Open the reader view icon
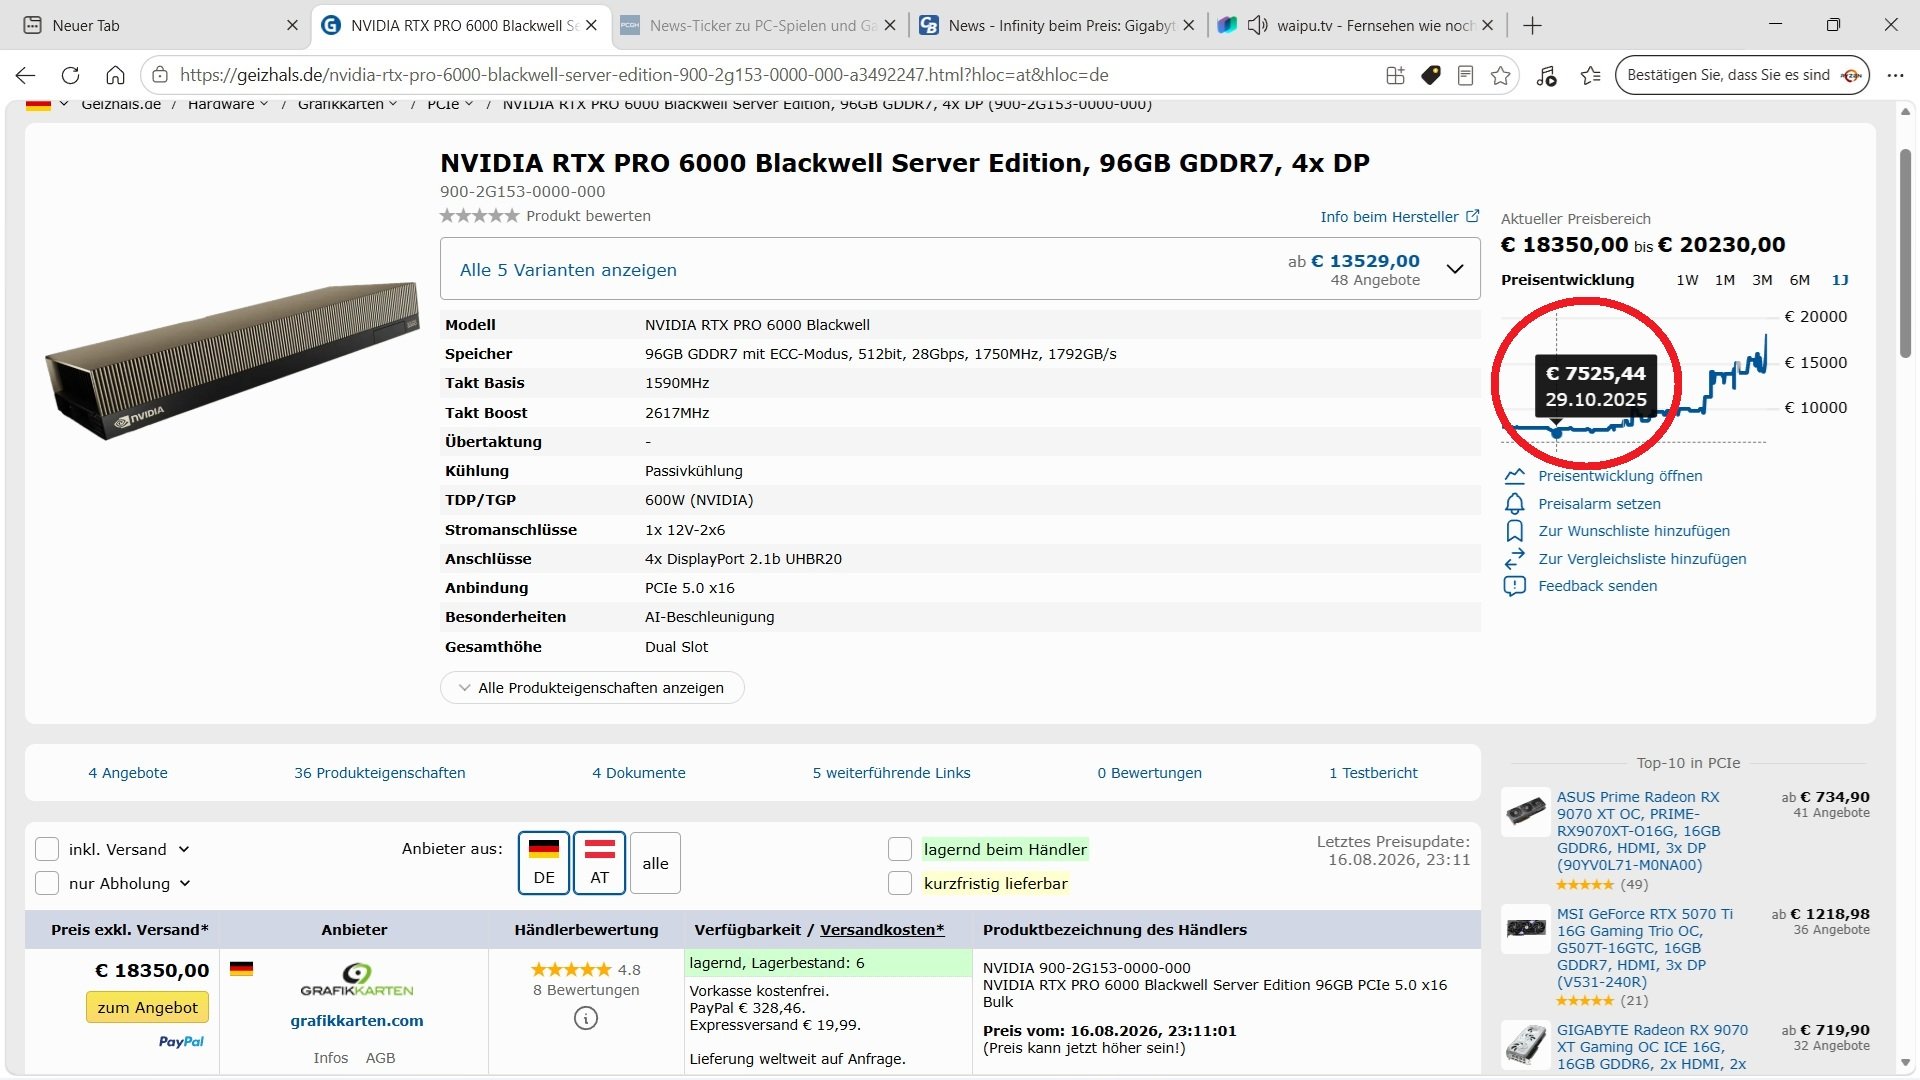 coord(1466,75)
